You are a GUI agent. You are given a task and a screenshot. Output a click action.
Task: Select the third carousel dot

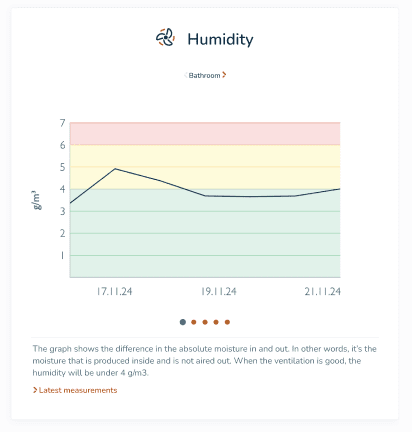click(x=205, y=322)
